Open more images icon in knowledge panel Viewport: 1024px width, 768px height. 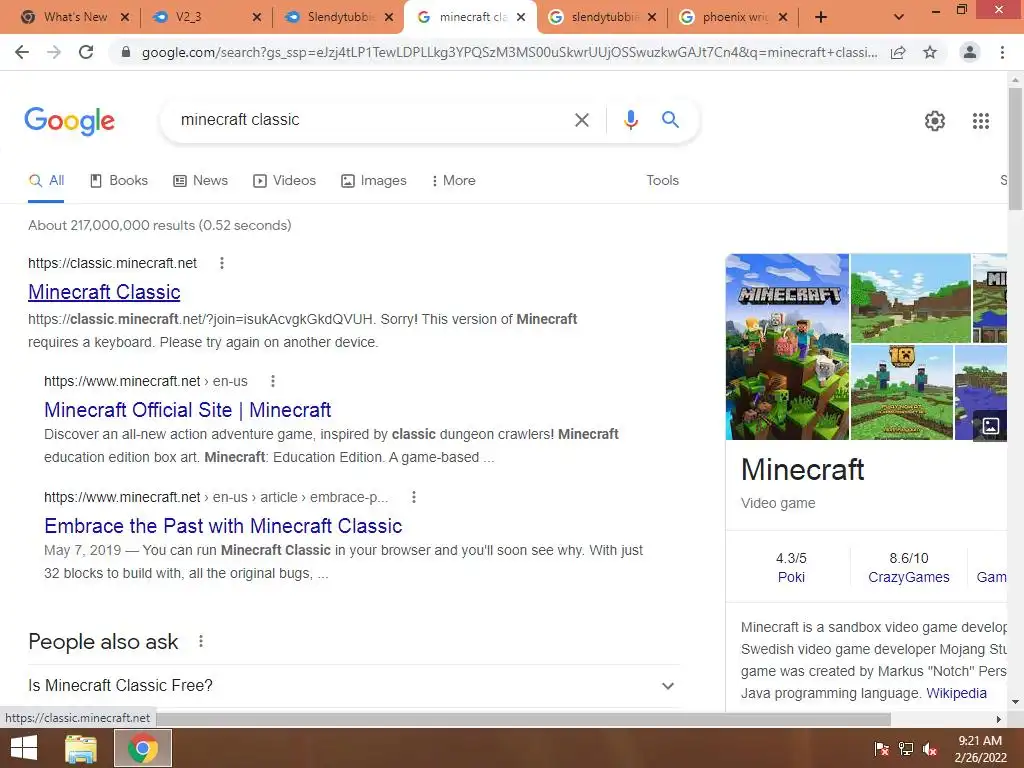[x=990, y=426]
